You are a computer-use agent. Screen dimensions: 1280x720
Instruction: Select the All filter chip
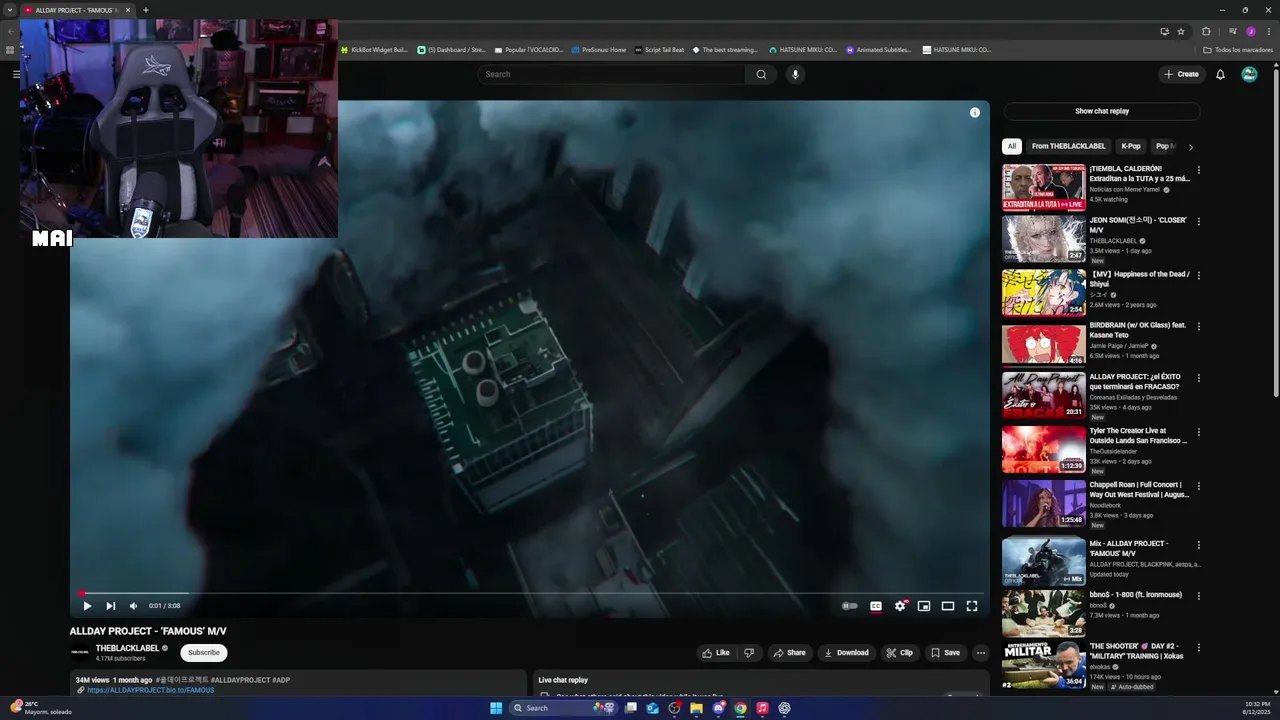(1011, 146)
